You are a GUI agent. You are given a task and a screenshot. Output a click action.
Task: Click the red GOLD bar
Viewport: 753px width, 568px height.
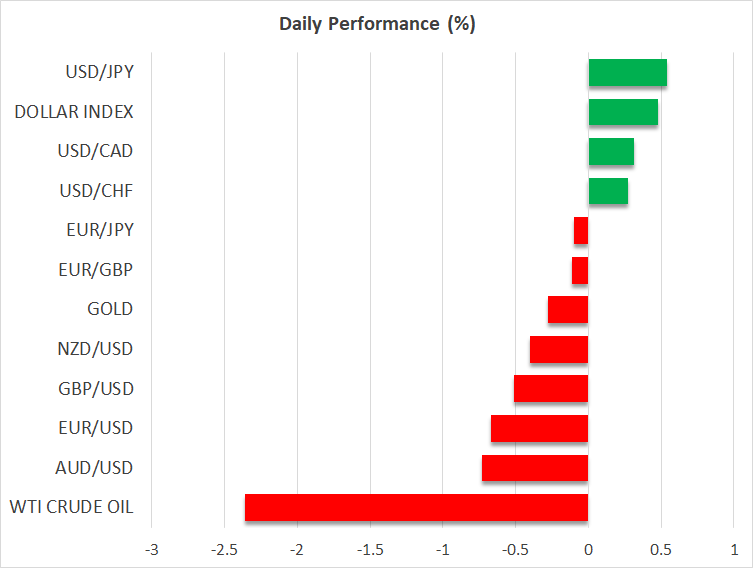pyautogui.click(x=568, y=310)
